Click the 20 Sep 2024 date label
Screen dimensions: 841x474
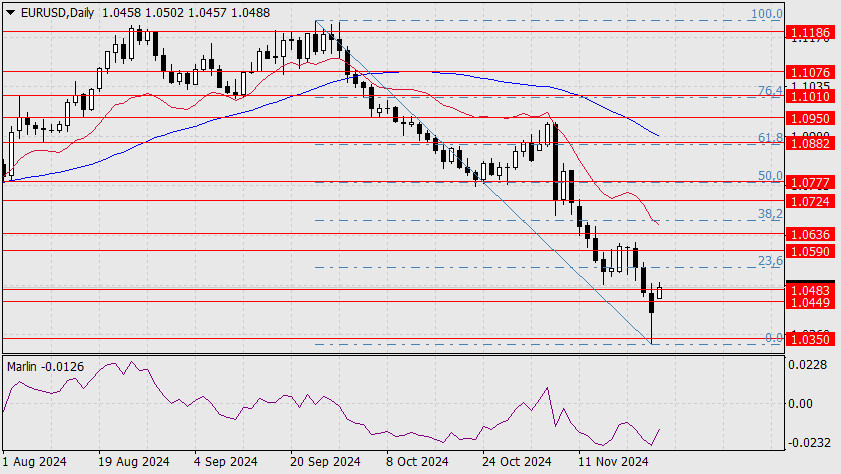pos(325,462)
